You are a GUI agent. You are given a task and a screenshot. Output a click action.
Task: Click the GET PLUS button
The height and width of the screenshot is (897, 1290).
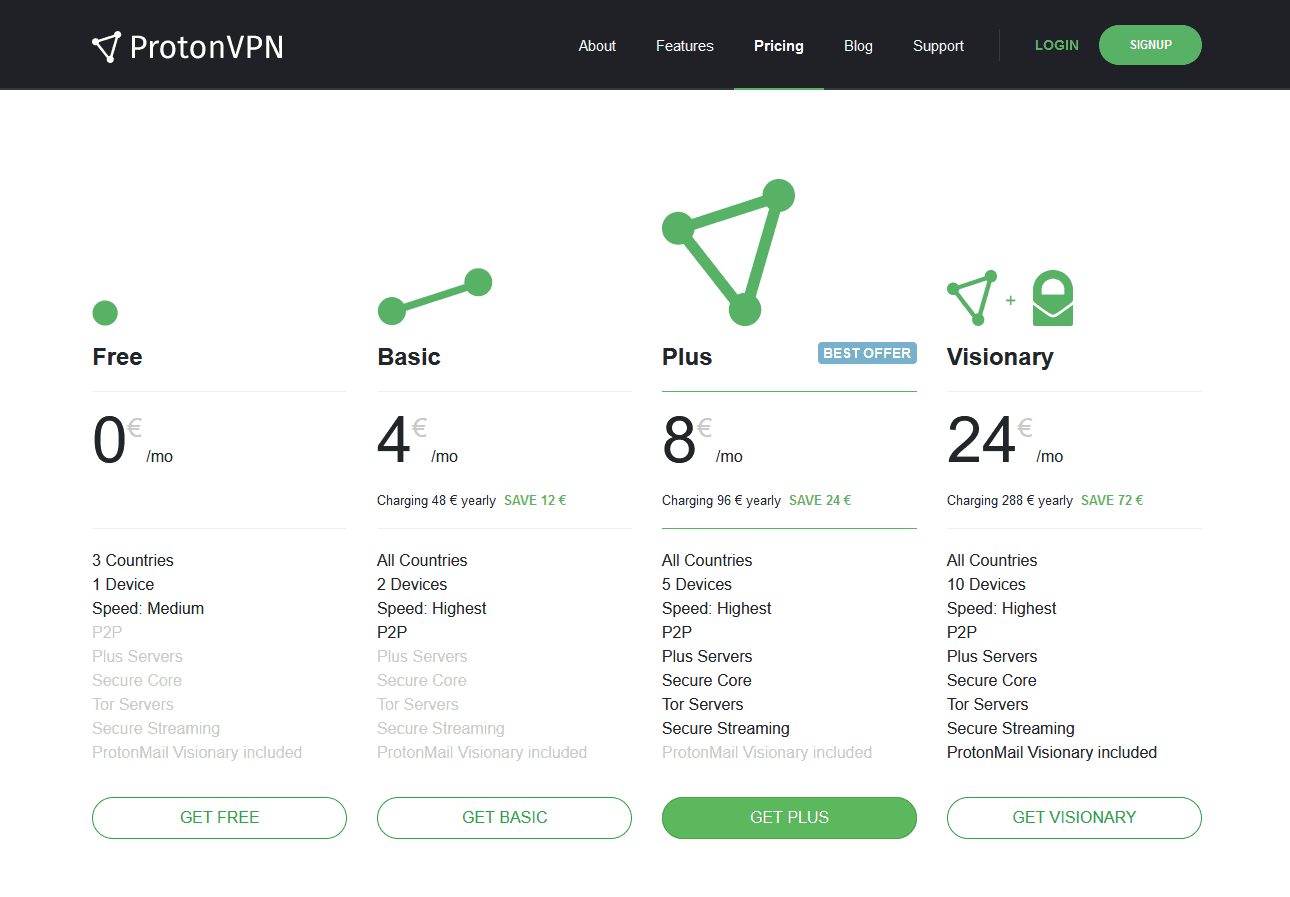click(789, 818)
